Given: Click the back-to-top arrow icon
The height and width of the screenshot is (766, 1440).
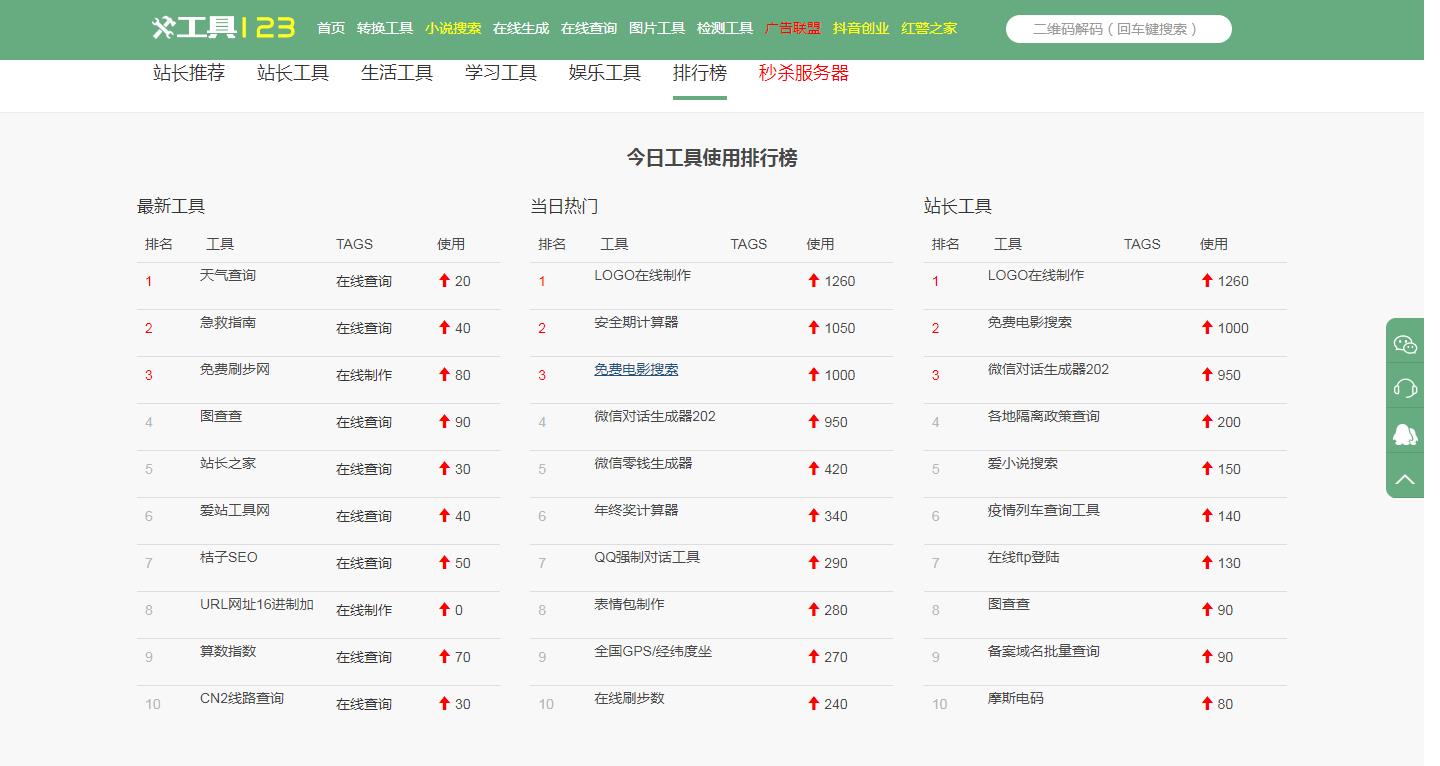Looking at the screenshot, I should [1404, 477].
